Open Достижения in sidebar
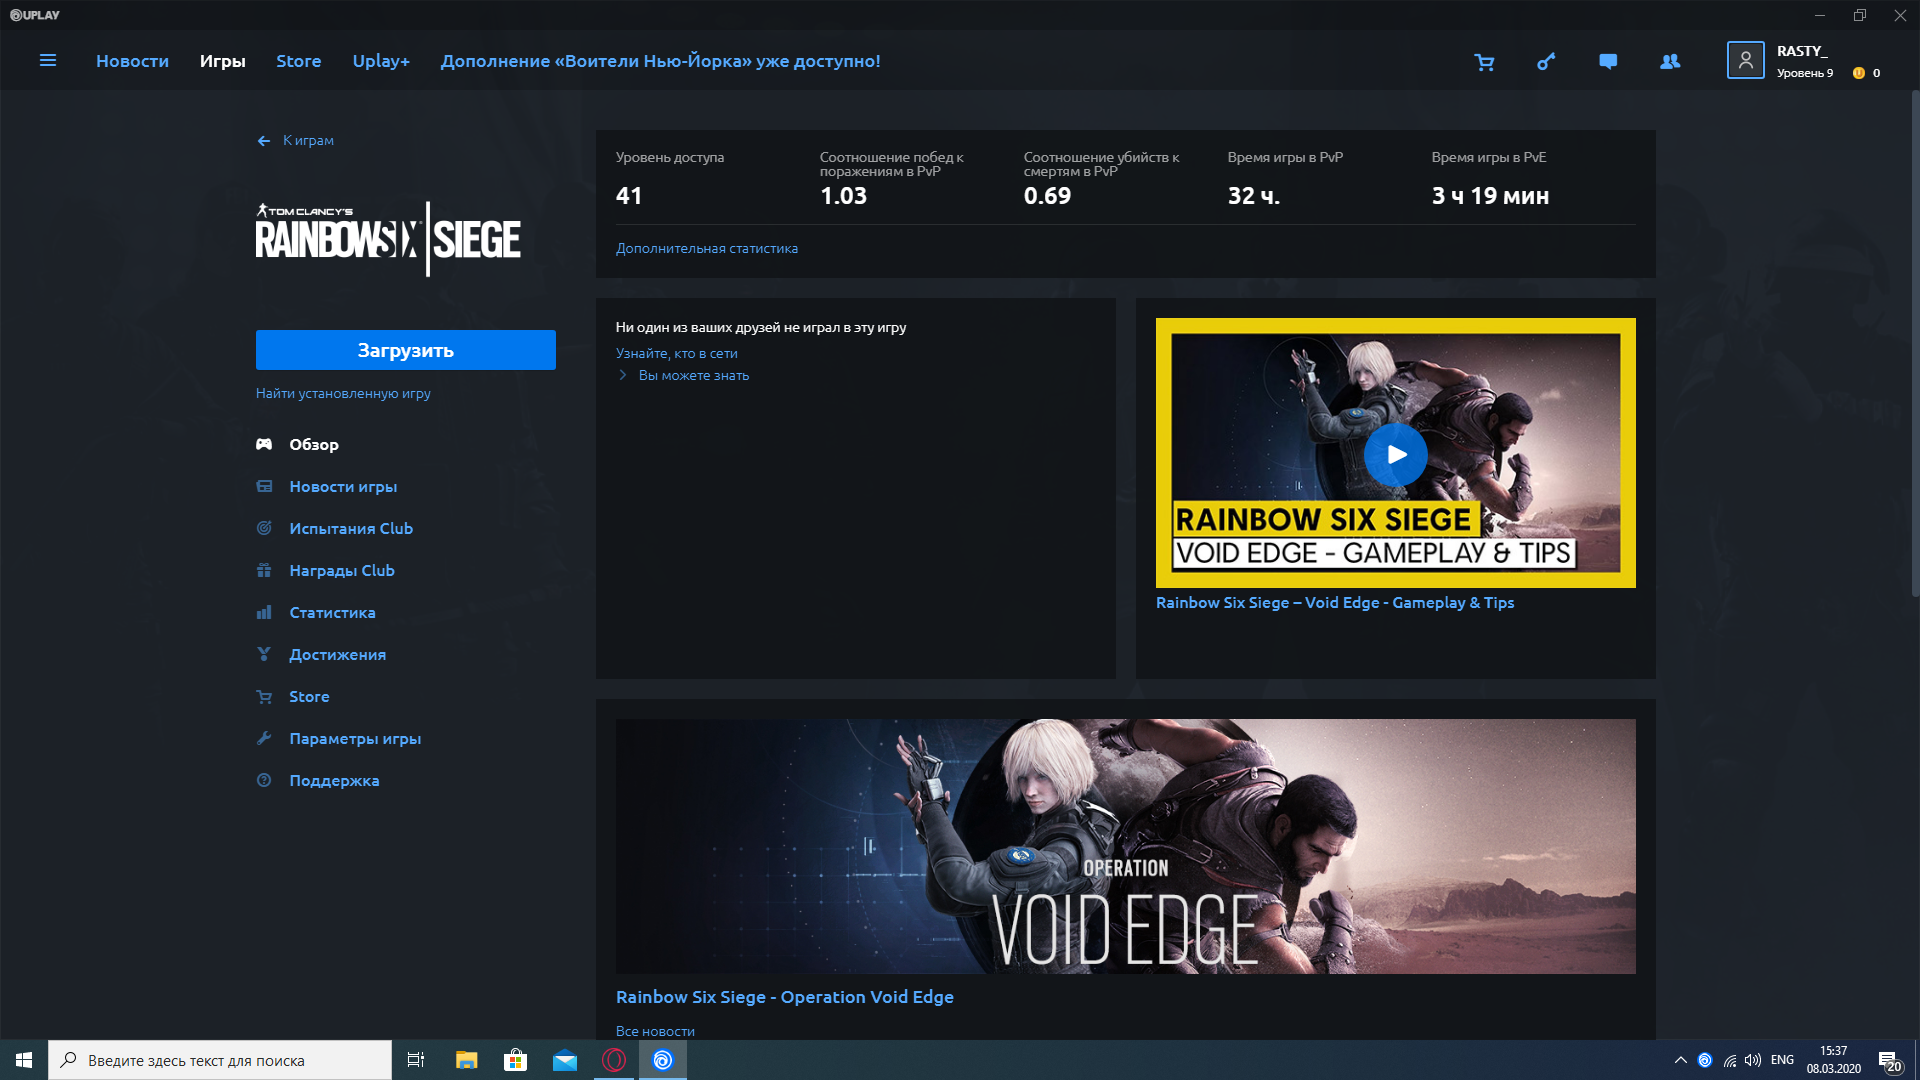The width and height of the screenshot is (1920, 1080). coord(337,654)
